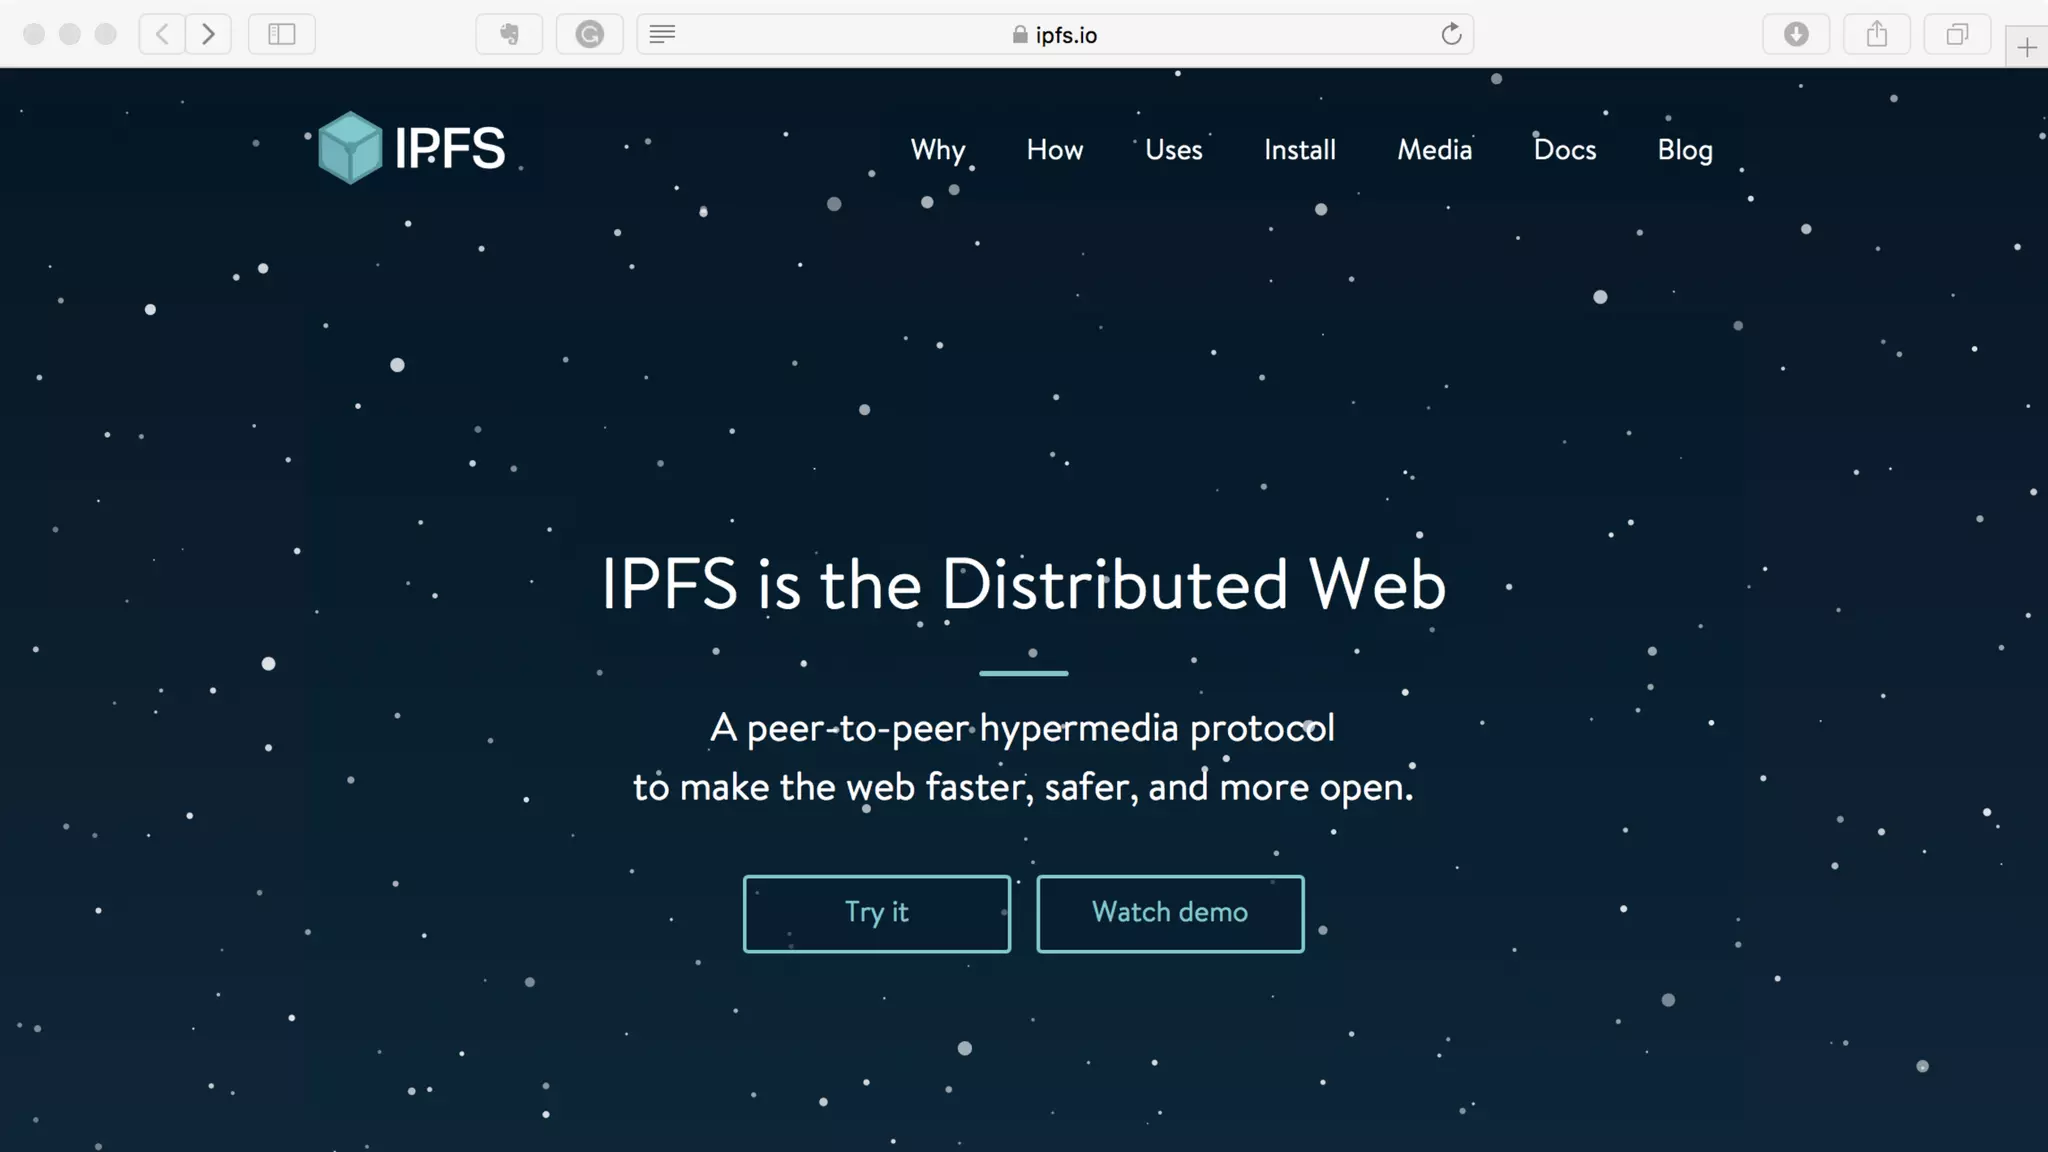Image resolution: width=2048 pixels, height=1152 pixels.
Task: Show all tabs overview icon
Action: click(x=1957, y=34)
